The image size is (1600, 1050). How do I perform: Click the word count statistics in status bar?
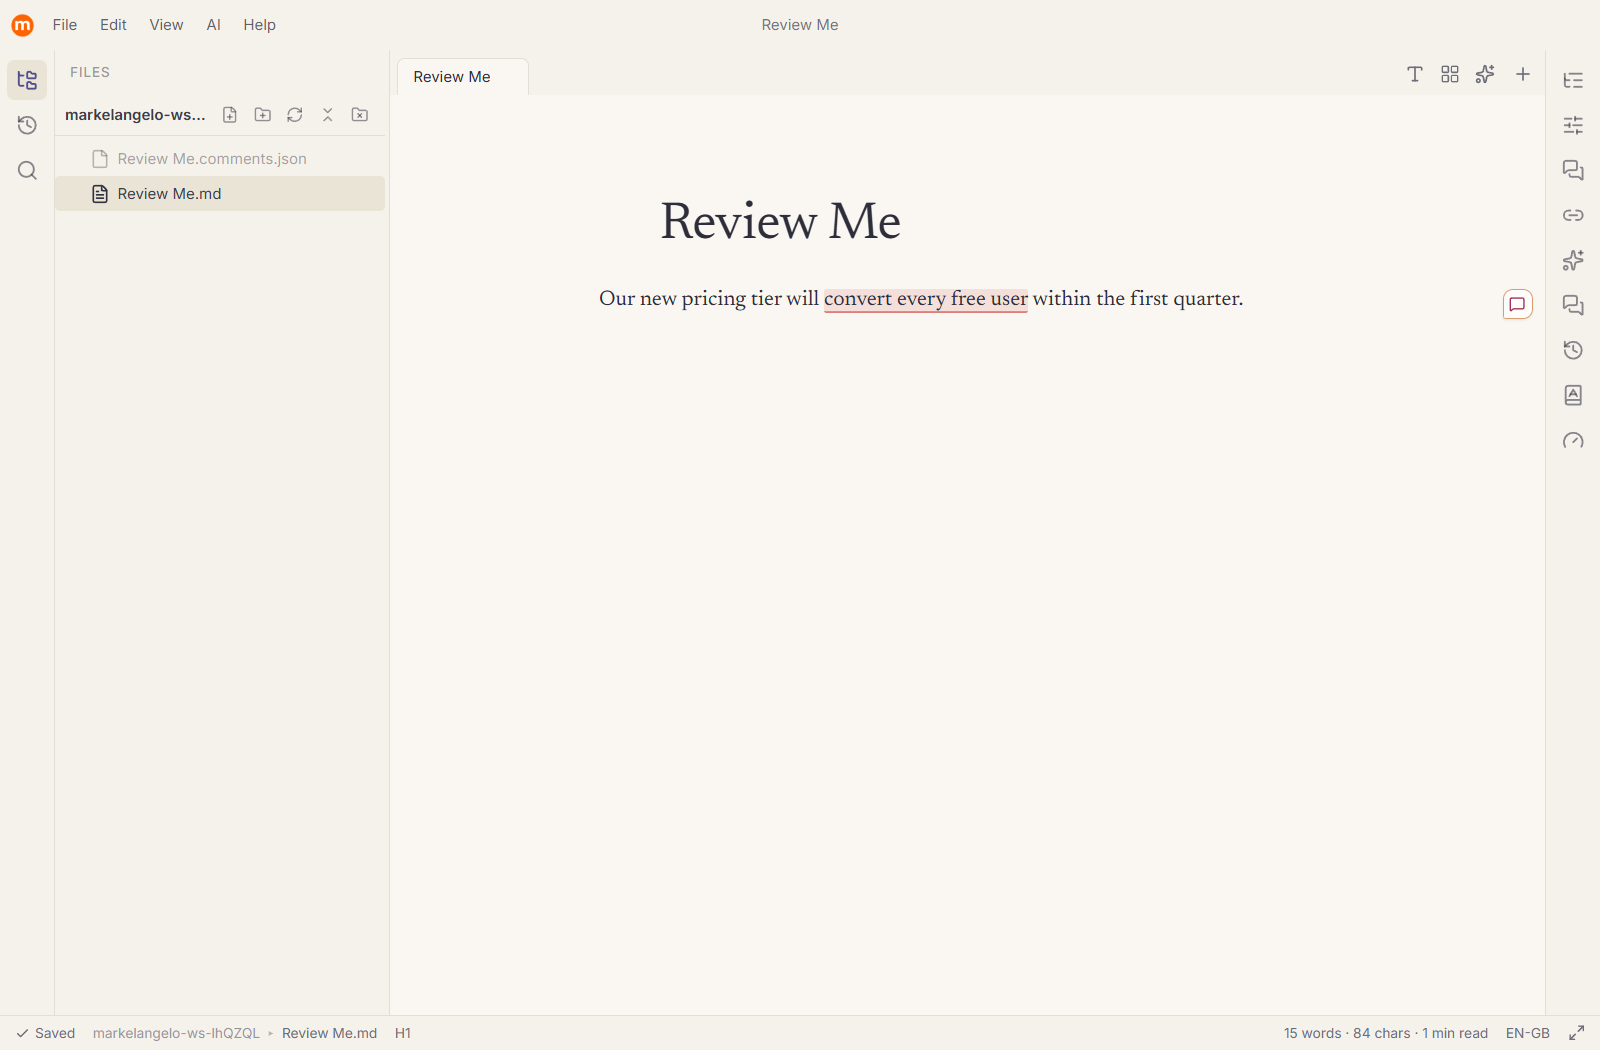(x=1385, y=1033)
